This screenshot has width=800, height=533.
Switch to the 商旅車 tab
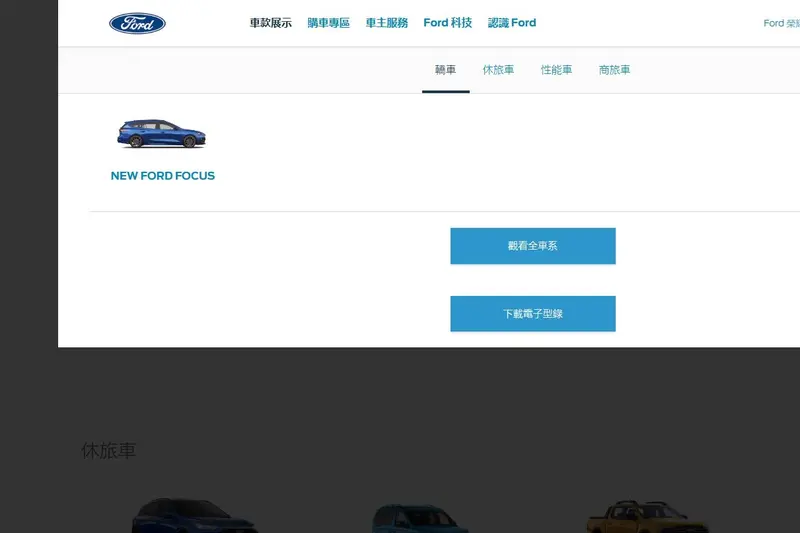click(614, 70)
